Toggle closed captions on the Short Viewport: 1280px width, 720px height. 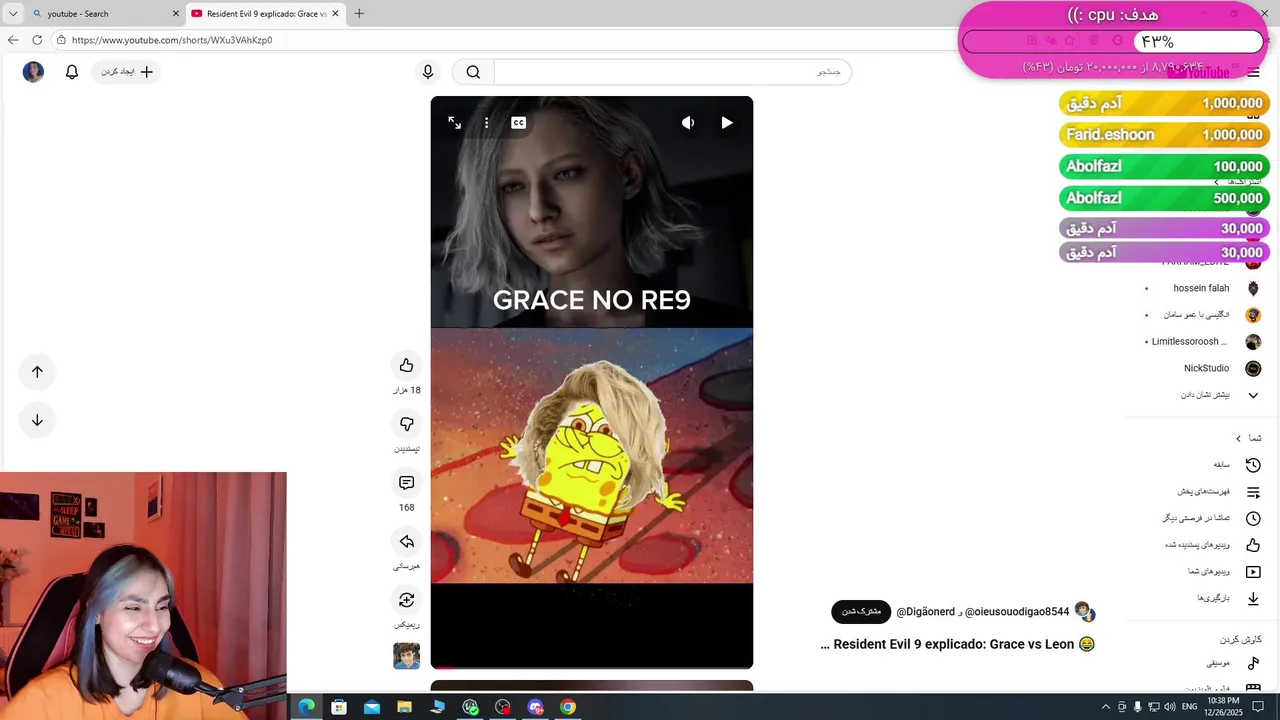[x=518, y=123]
